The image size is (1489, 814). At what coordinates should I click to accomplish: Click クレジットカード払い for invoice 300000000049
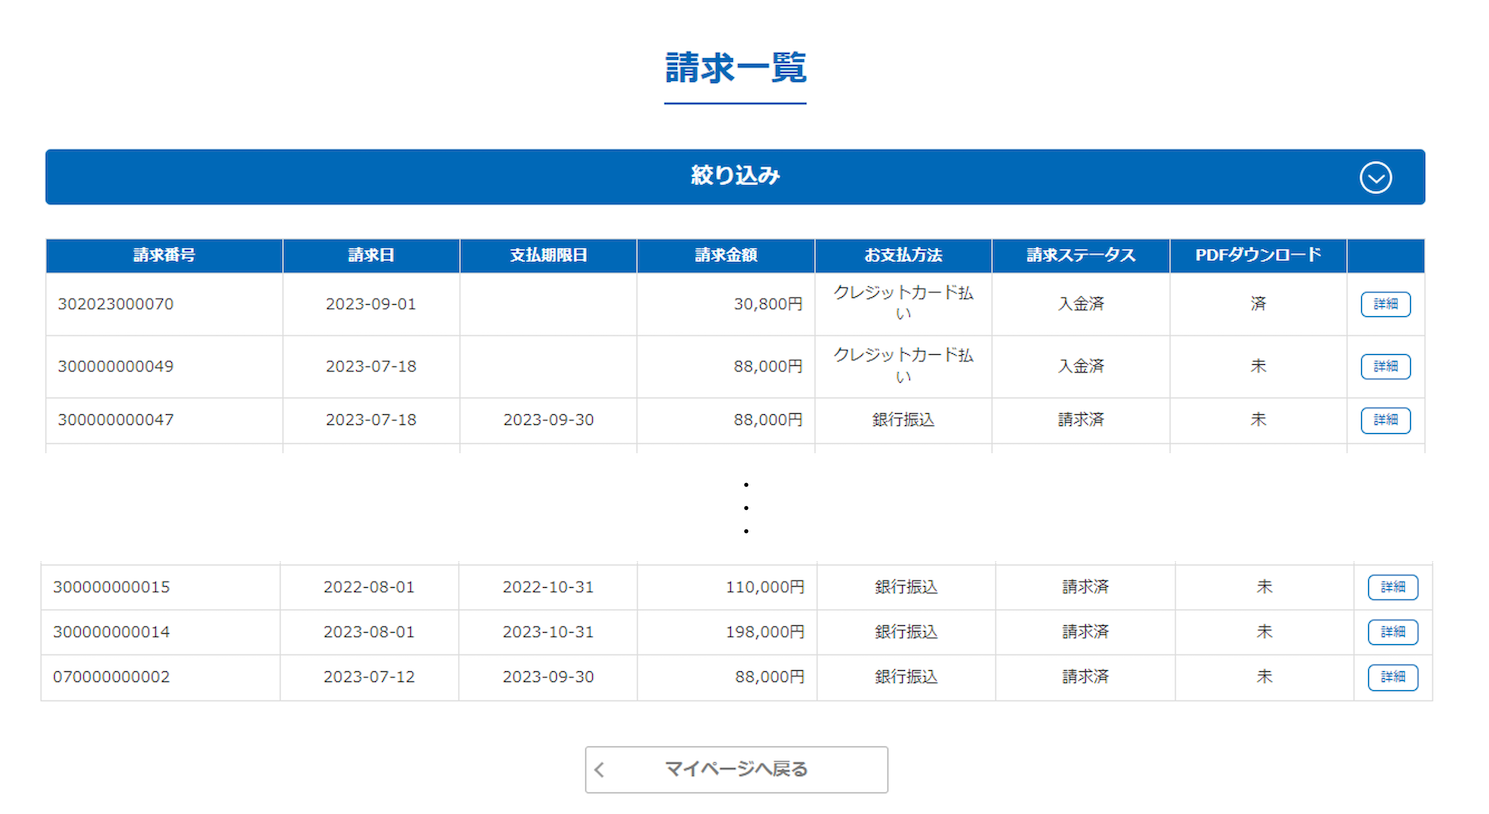pyautogui.click(x=903, y=366)
